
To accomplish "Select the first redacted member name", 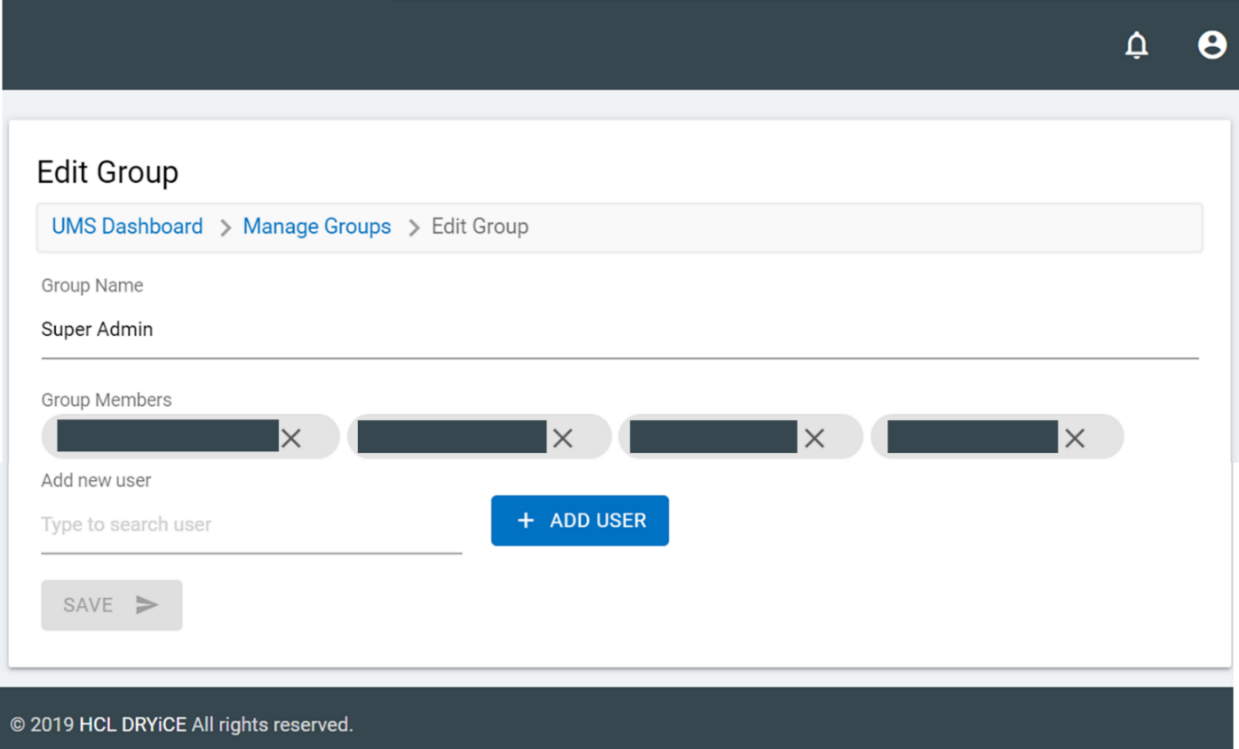I will 167,437.
